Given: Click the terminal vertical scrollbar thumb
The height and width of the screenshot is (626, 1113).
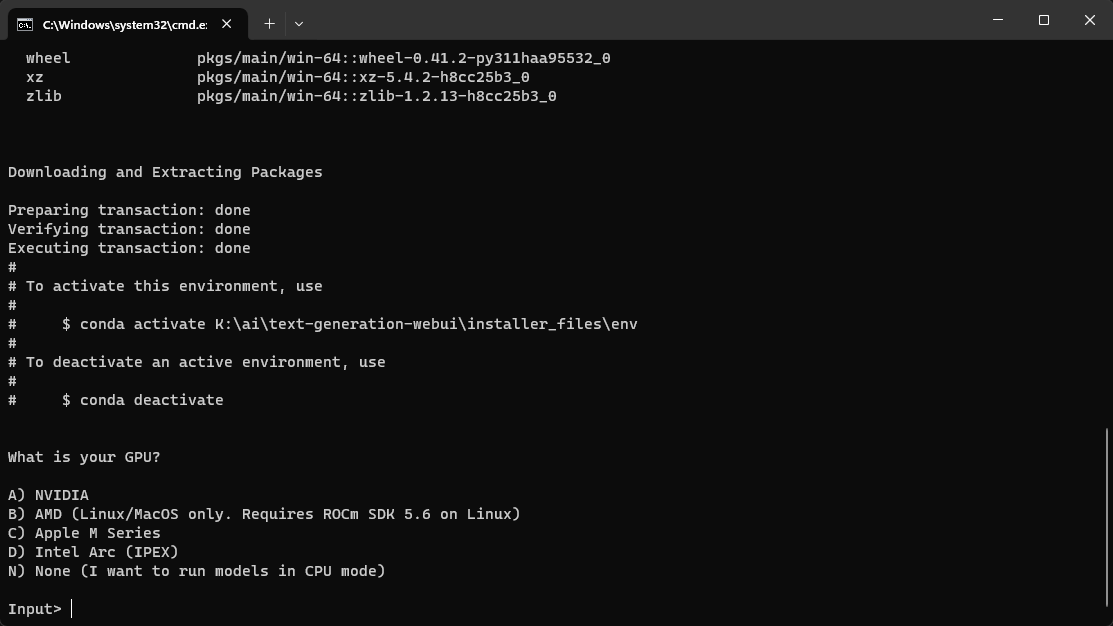Looking at the screenshot, I should point(1106,522).
